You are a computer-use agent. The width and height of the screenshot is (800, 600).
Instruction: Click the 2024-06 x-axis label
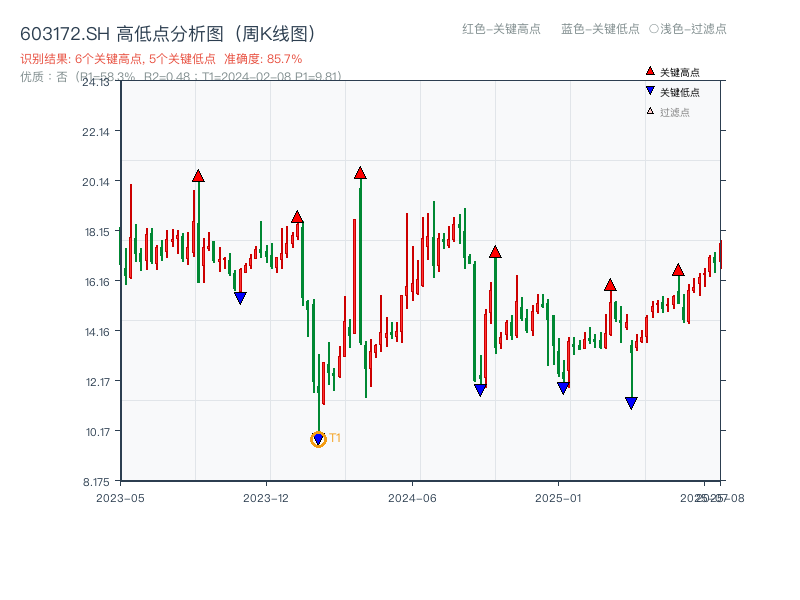[x=413, y=496]
